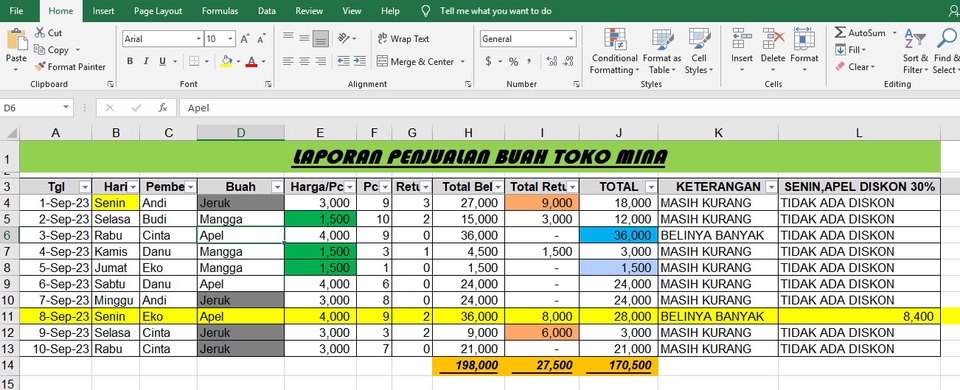The height and width of the screenshot is (390, 960).
Task: Open filter dropdown for the TOTAL column
Action: click(x=651, y=187)
